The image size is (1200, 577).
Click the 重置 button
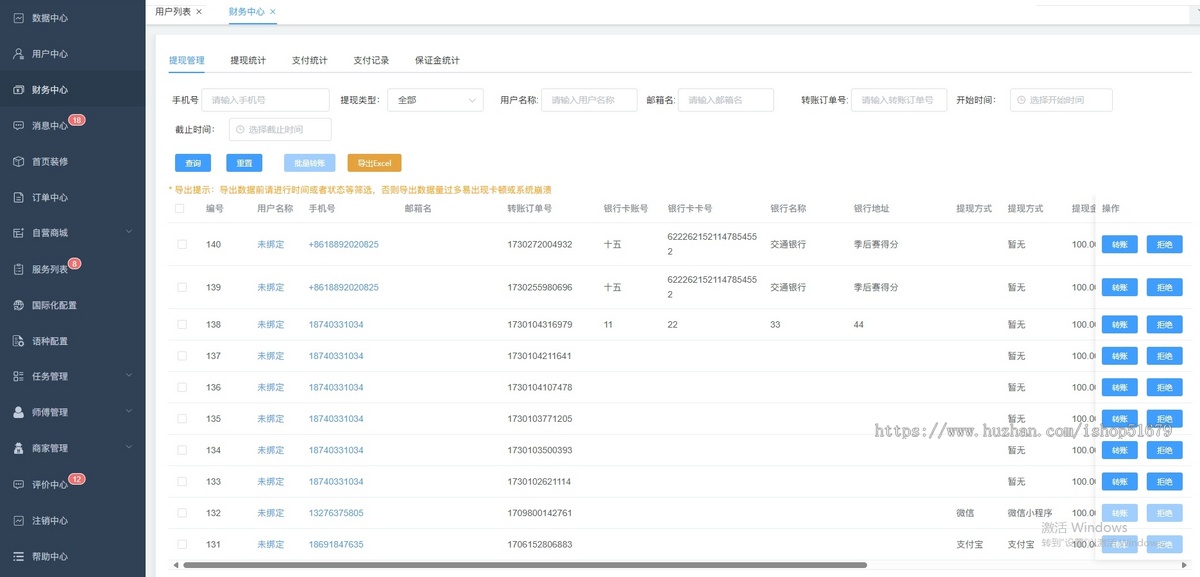(x=244, y=163)
